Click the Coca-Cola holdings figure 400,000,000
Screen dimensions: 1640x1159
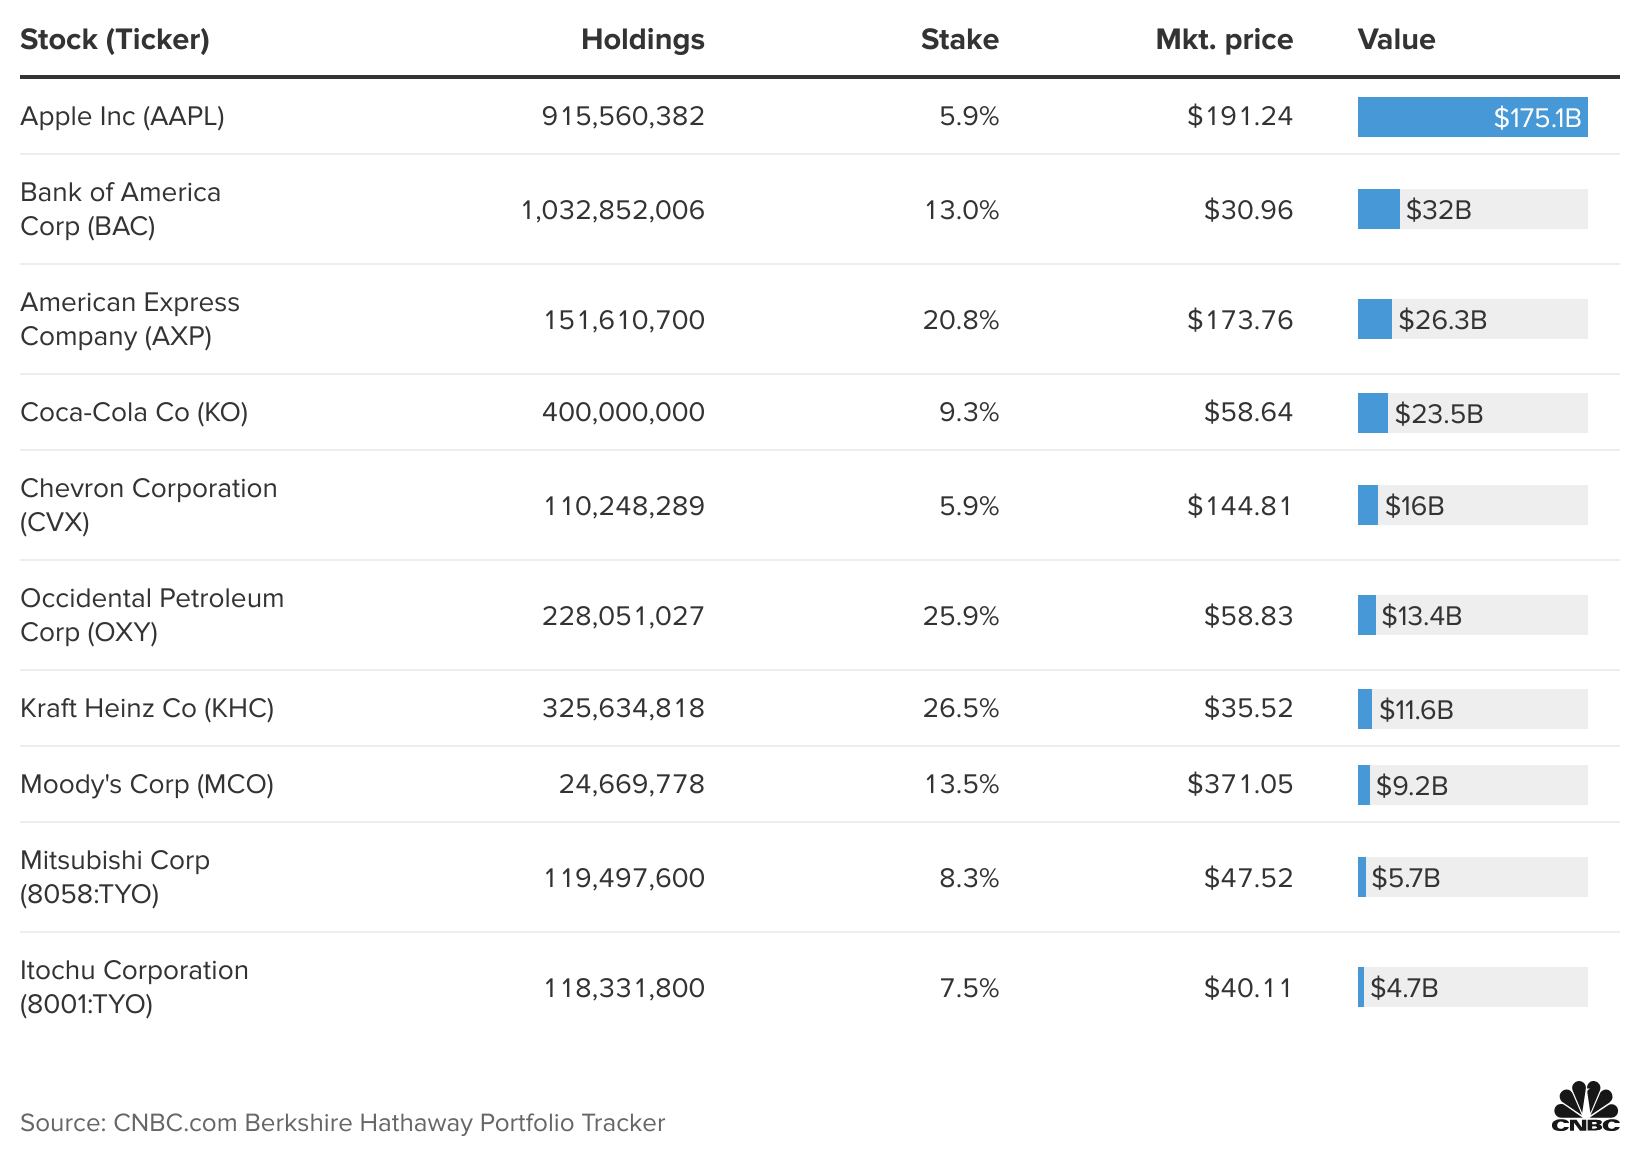coord(623,413)
